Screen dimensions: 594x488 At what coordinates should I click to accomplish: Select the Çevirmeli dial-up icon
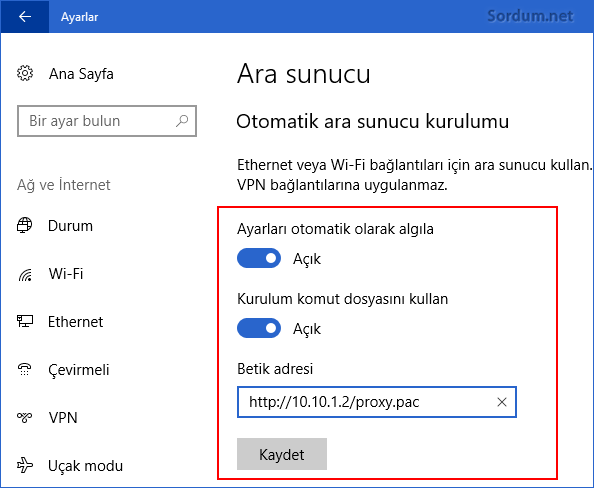25,369
